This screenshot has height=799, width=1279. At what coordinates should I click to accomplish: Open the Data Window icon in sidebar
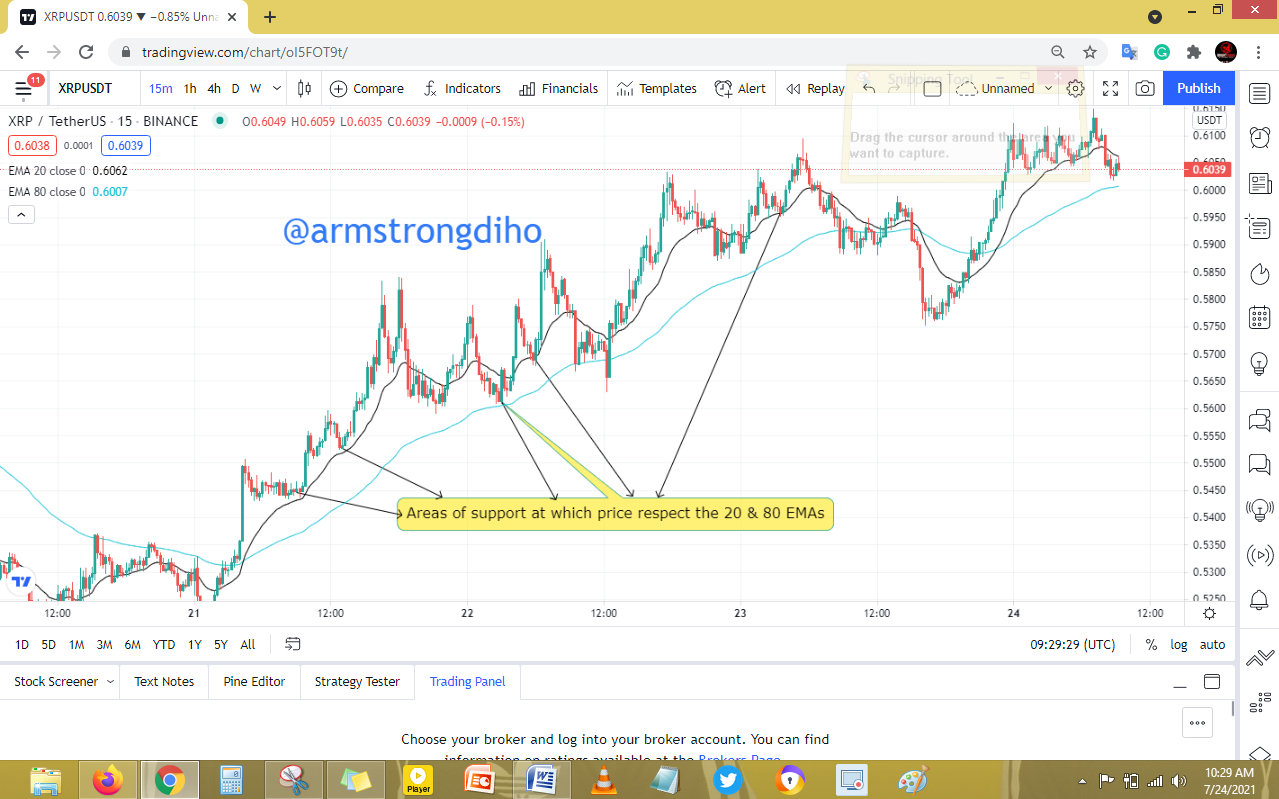[x=1260, y=228]
